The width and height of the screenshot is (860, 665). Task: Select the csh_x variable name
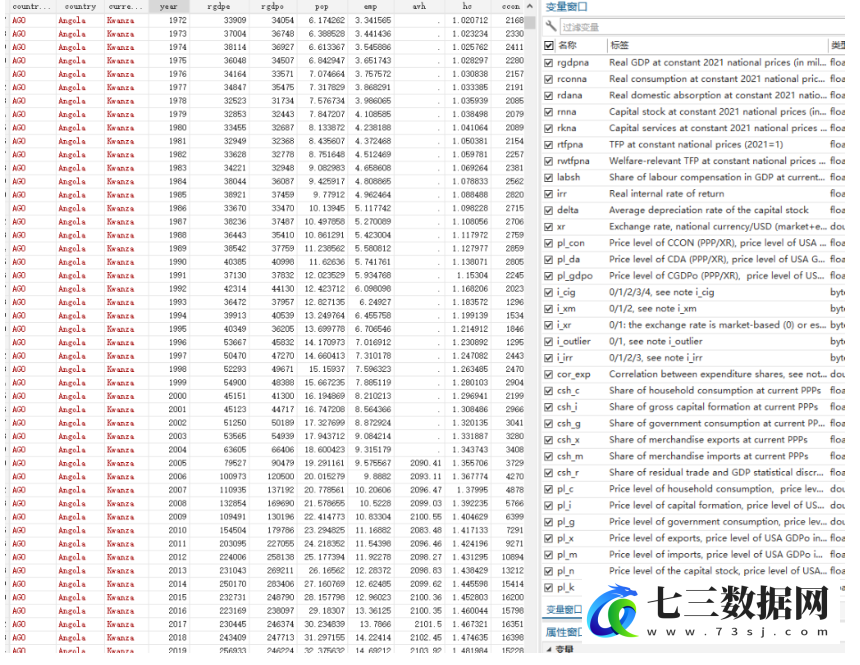[568, 440]
